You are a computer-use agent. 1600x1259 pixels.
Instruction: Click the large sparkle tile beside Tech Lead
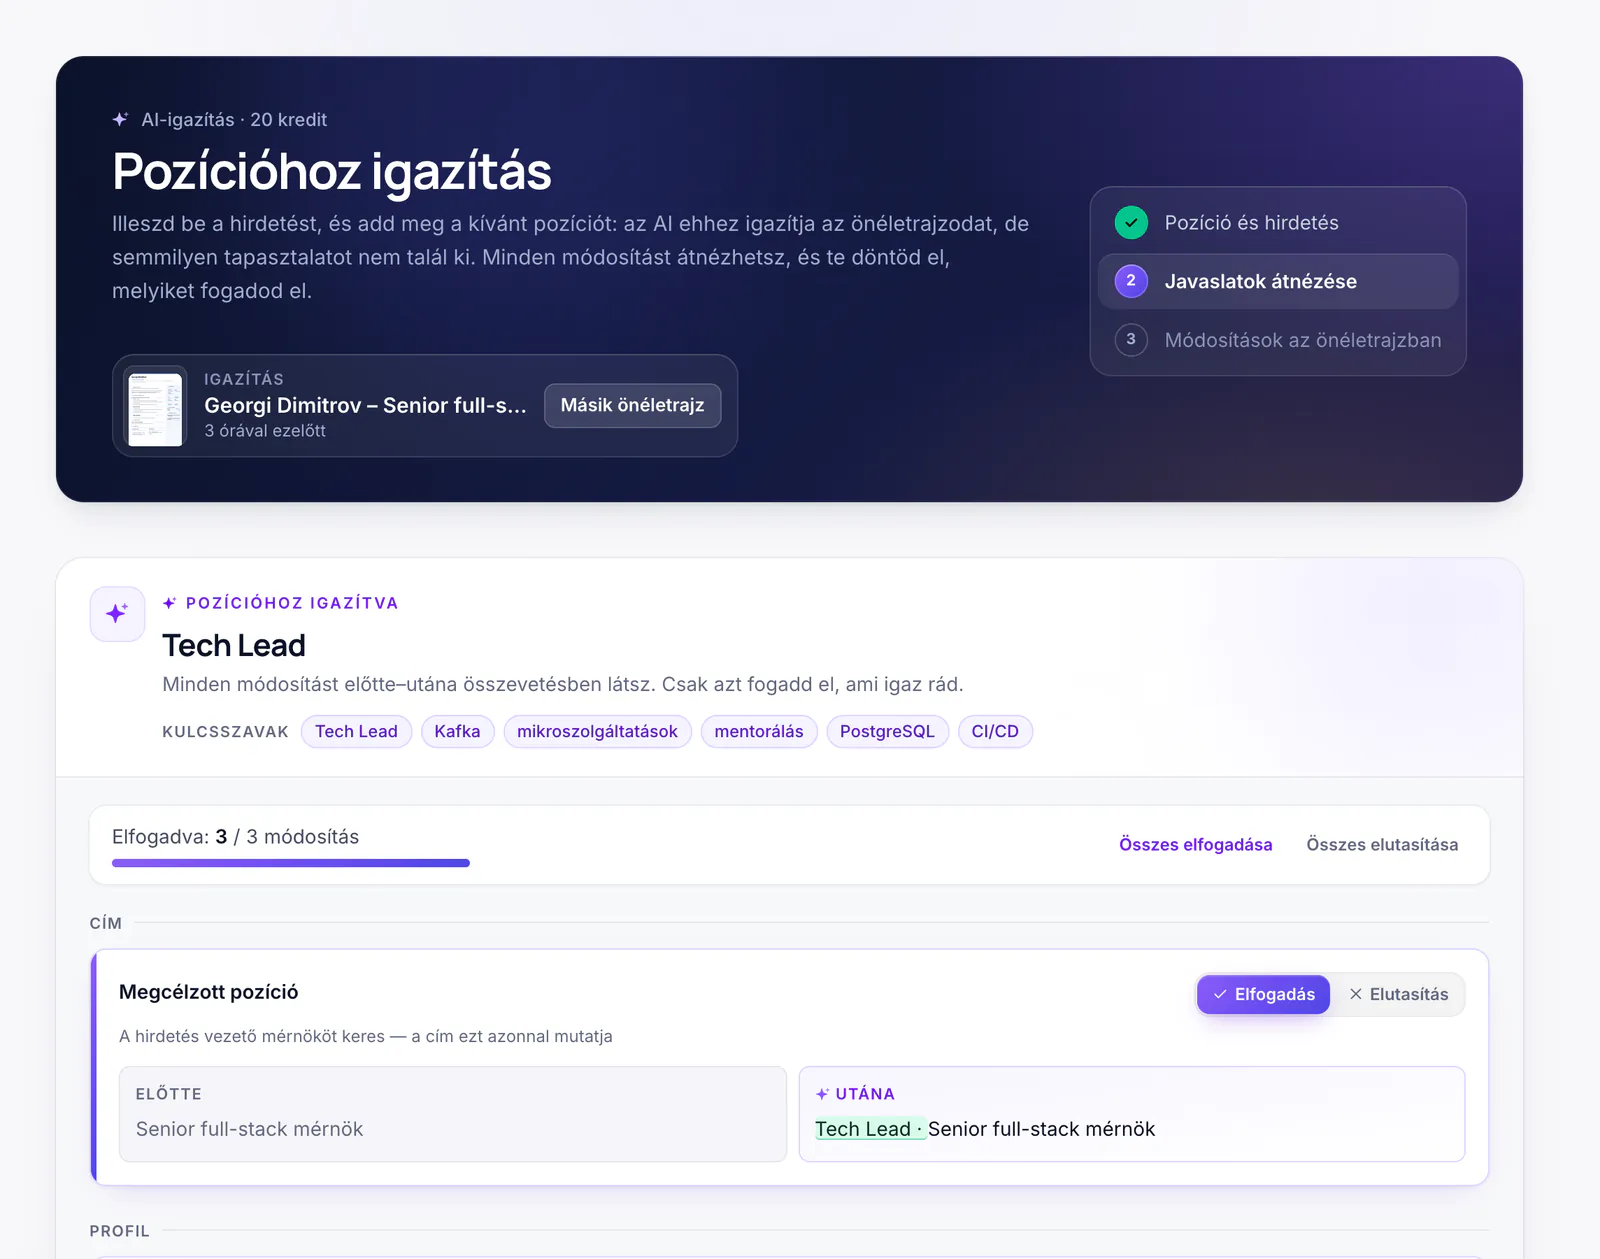117,613
